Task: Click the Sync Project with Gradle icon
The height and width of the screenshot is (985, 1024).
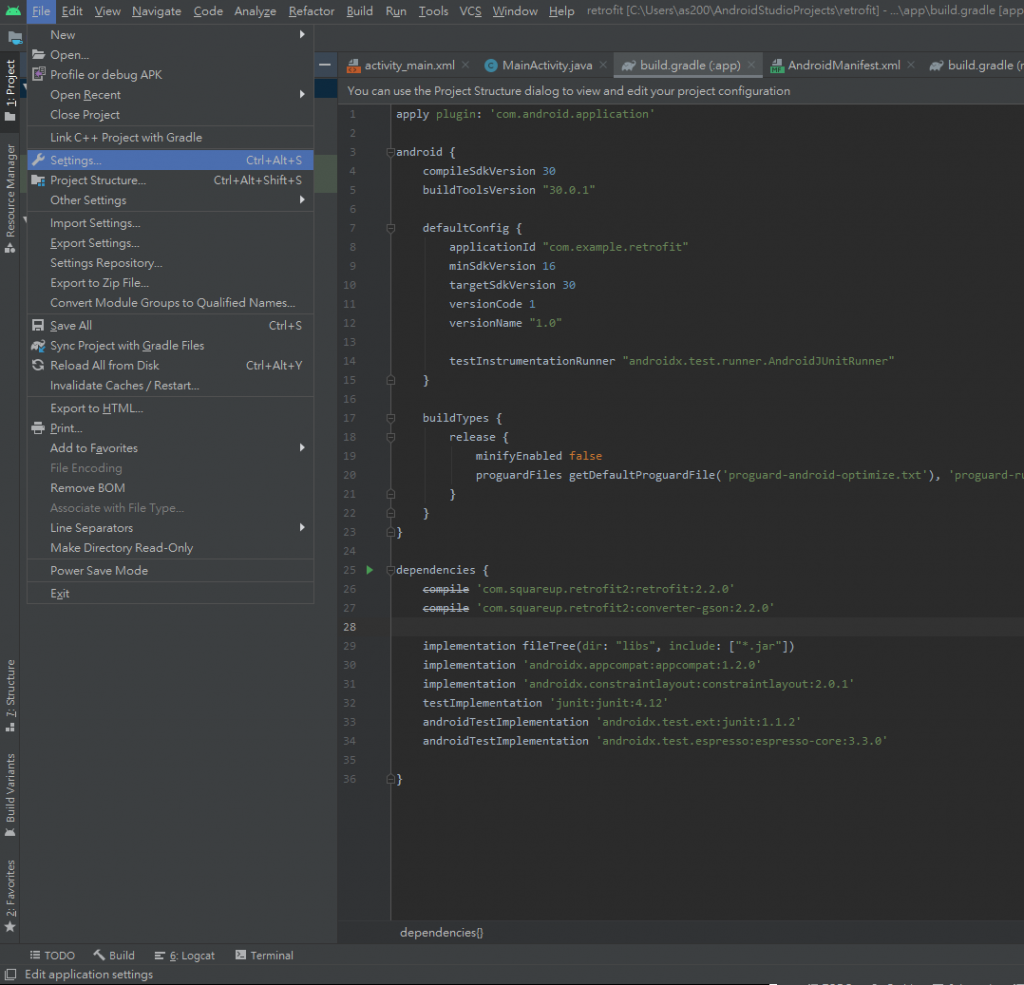Action: 39,346
